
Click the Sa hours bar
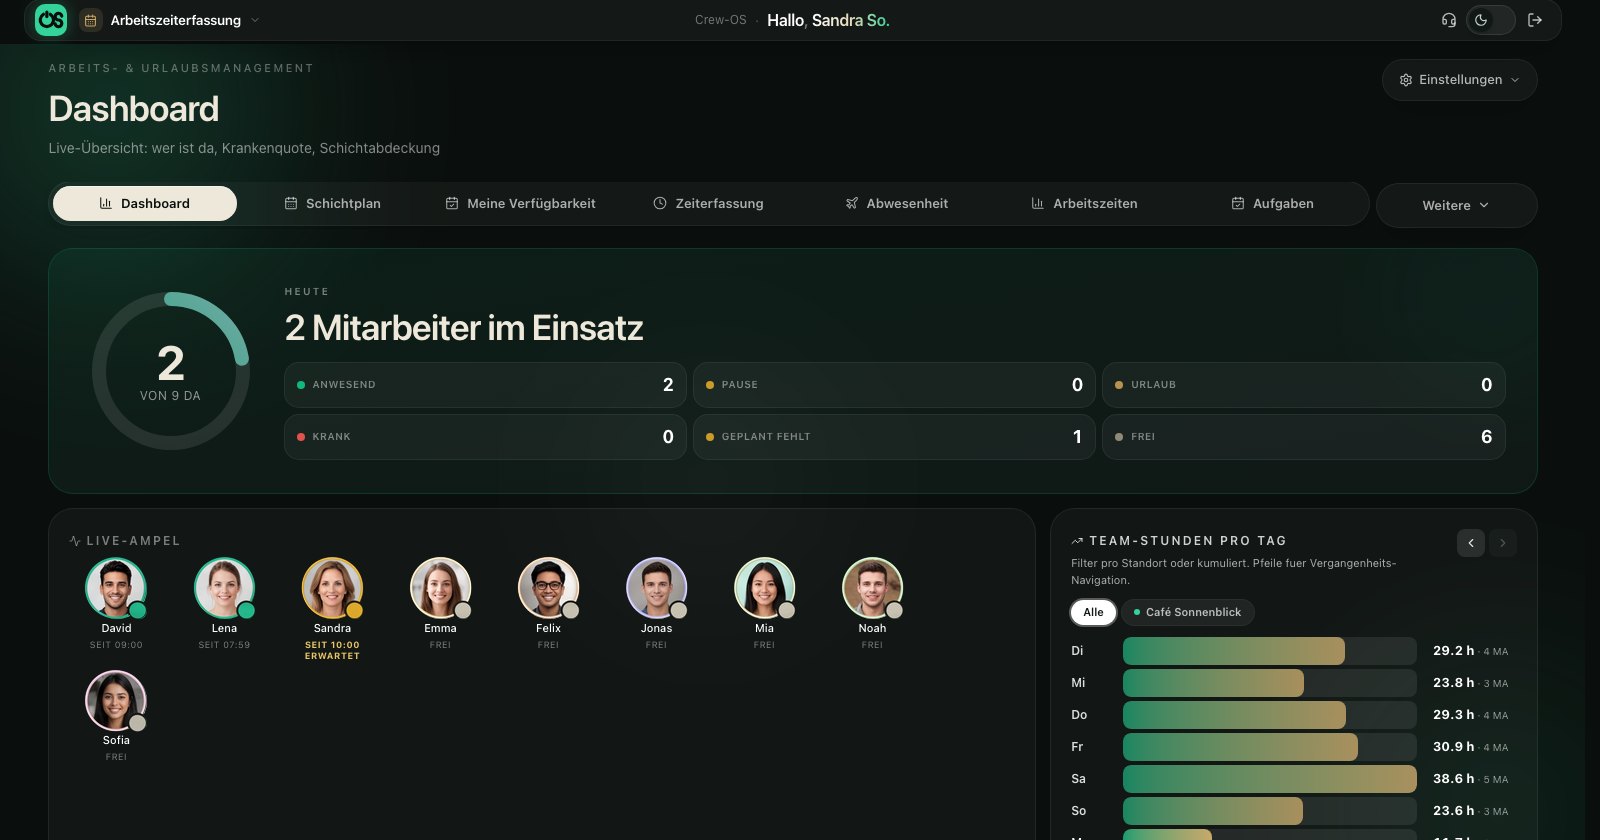point(1270,779)
